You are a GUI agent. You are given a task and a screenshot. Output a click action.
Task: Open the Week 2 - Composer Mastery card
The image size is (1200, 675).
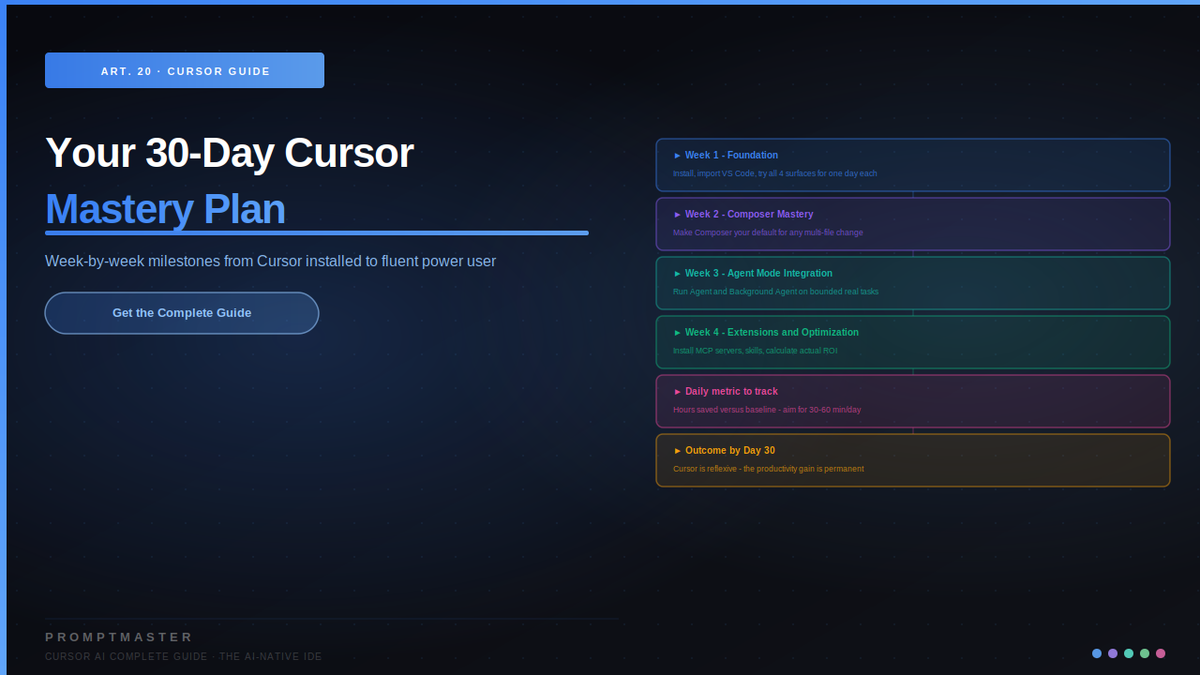[x=913, y=224]
